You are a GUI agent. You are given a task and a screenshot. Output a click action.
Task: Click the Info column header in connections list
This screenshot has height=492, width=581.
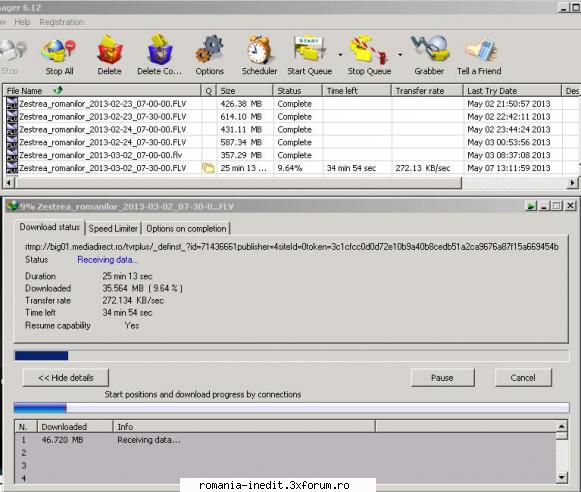(245, 427)
